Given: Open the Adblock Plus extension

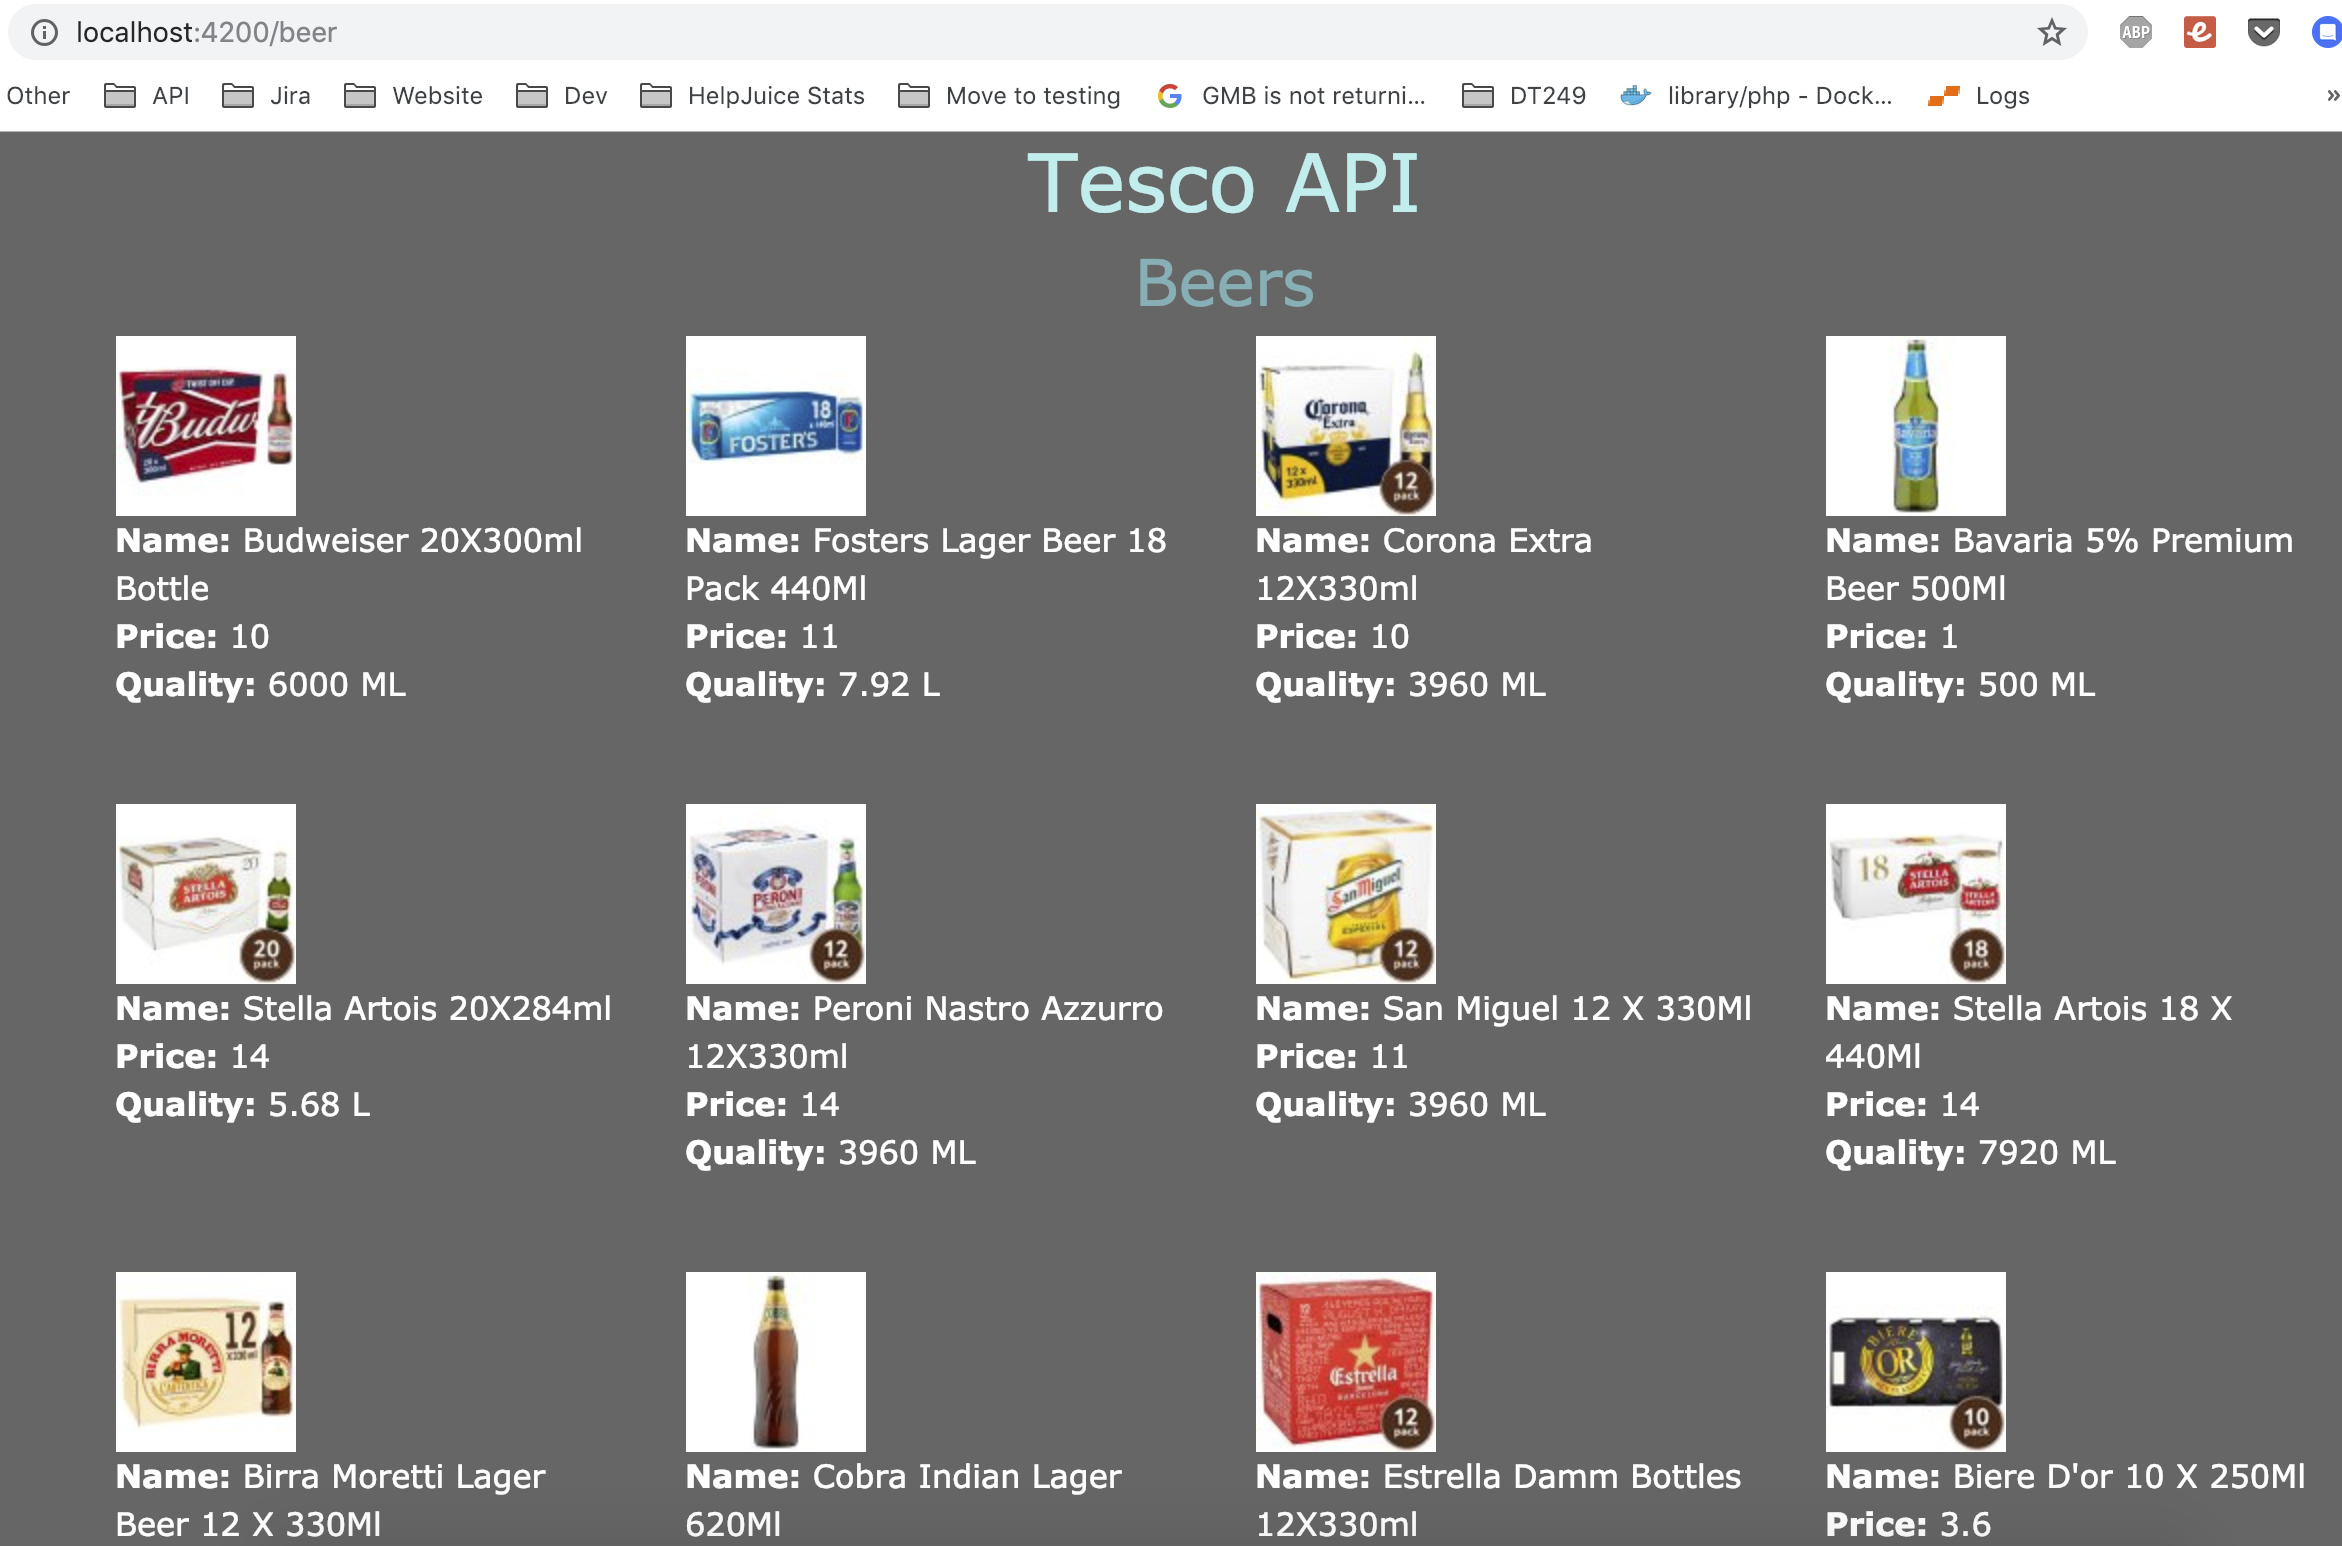Looking at the screenshot, I should tap(2136, 31).
